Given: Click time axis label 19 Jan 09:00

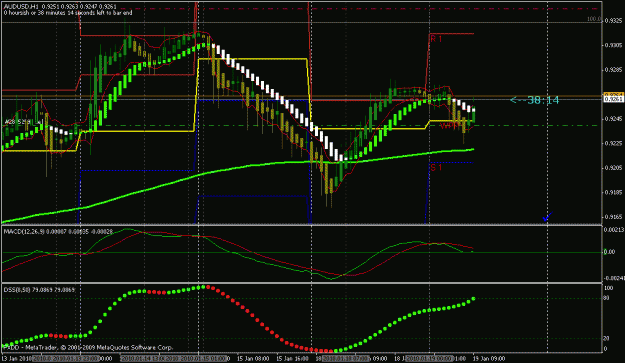Looking at the screenshot, I should coord(489,358).
